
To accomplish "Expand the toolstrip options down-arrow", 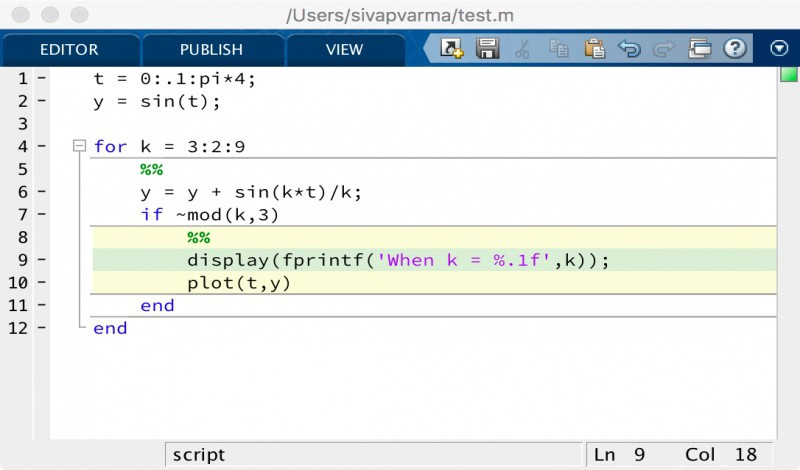I will click(779, 48).
